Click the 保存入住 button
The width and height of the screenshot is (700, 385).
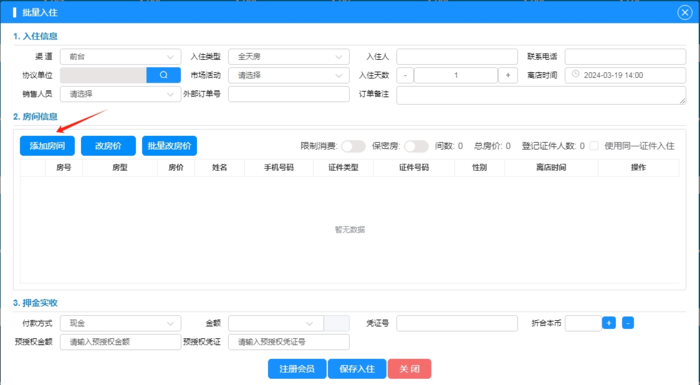357,369
